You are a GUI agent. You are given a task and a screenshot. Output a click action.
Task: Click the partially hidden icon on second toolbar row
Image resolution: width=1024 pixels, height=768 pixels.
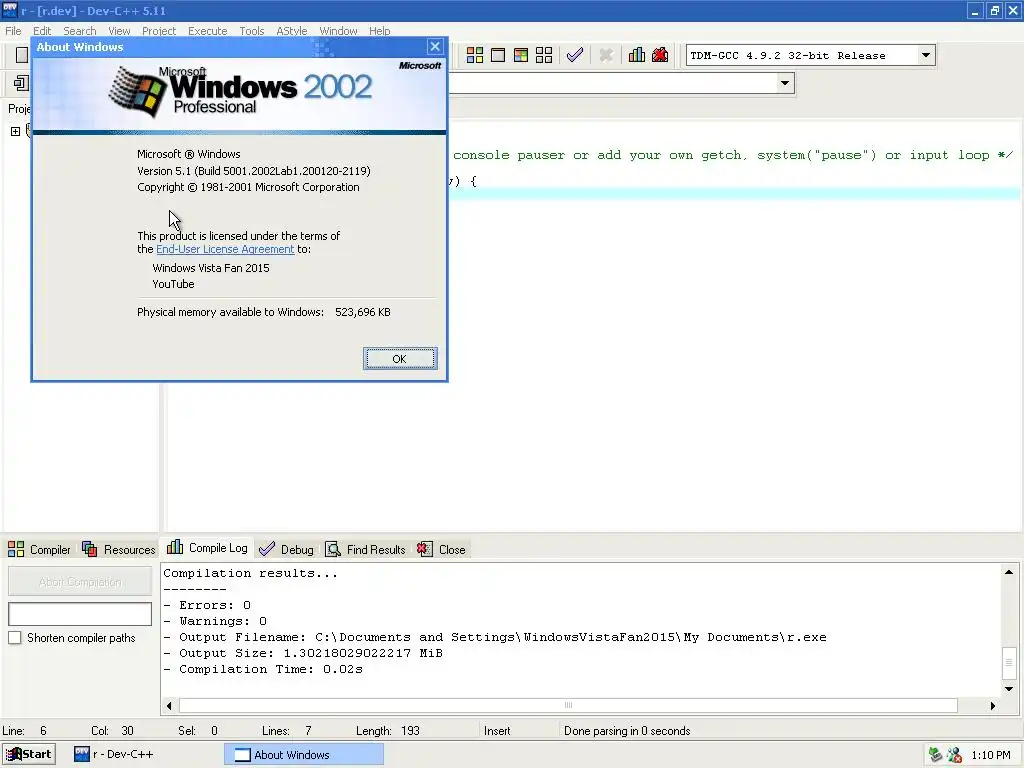(22, 83)
